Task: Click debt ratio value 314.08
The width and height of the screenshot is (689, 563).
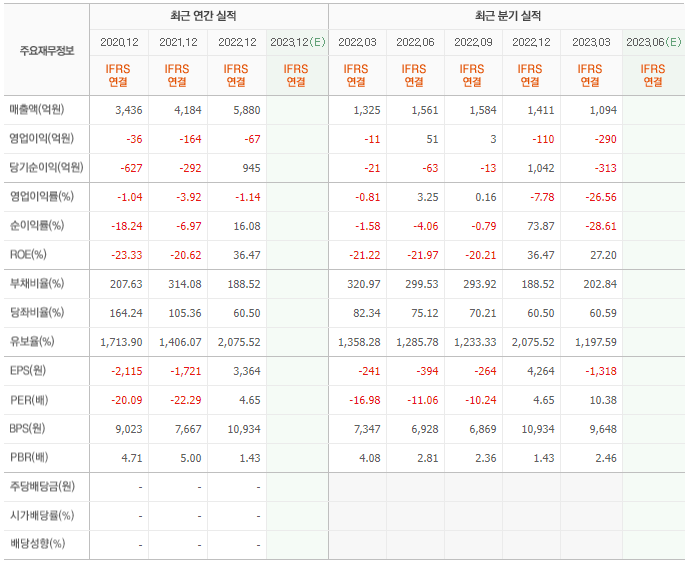Action: pyautogui.click(x=185, y=284)
